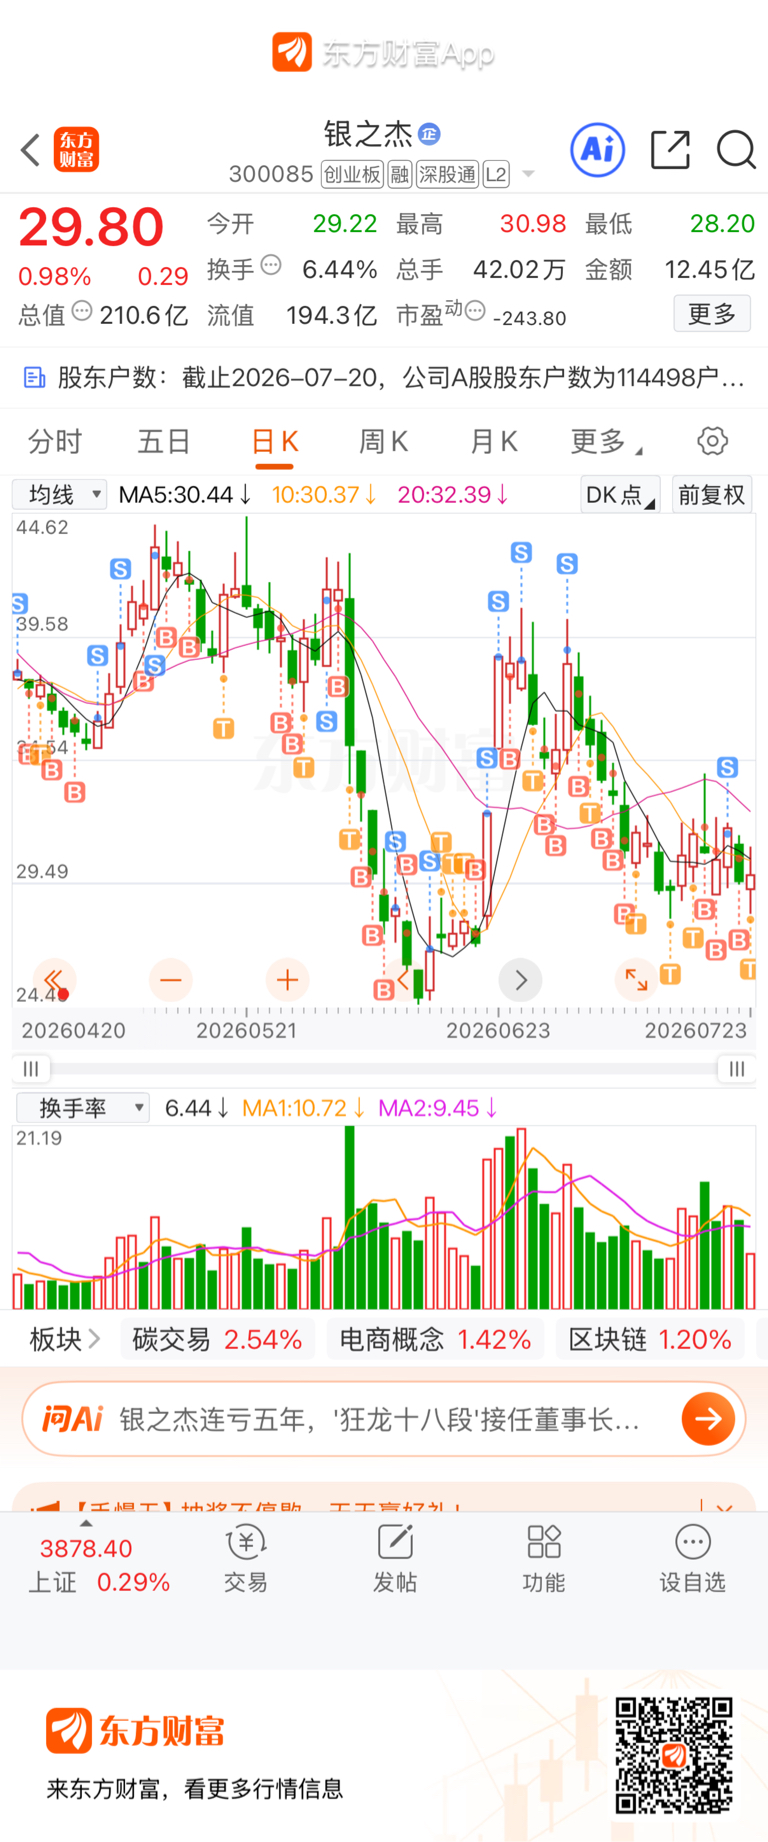This screenshot has width=768, height=1842.
Task: Expand the 更多 chart period menu
Action: pyautogui.click(x=606, y=441)
